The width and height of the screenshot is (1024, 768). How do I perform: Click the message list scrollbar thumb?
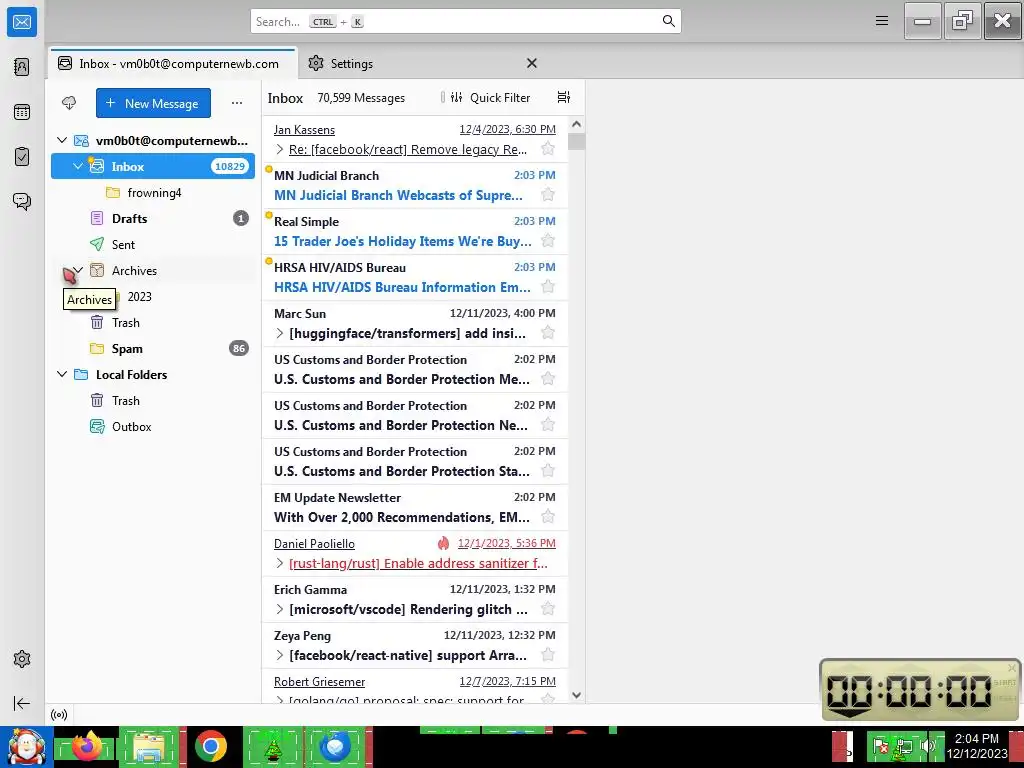tap(576, 142)
